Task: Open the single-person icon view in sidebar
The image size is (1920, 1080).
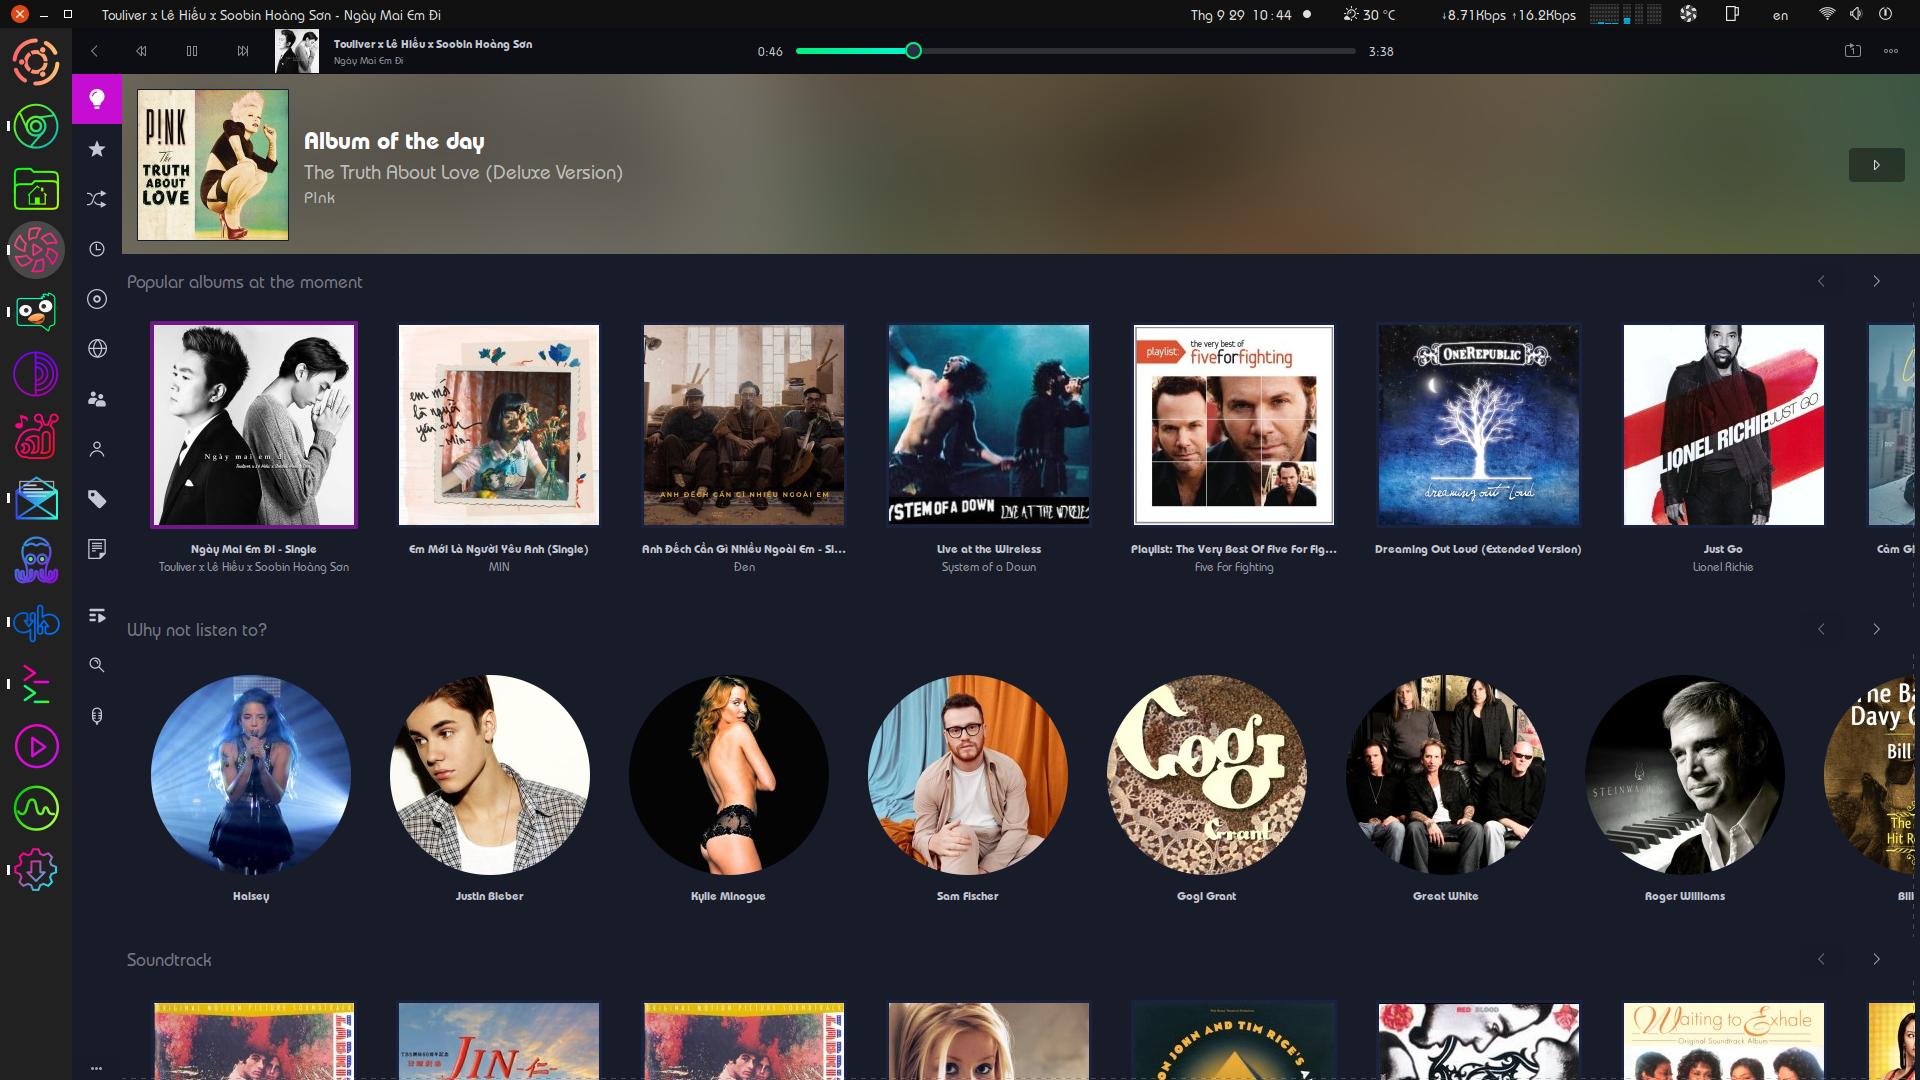Action: pyautogui.click(x=97, y=449)
